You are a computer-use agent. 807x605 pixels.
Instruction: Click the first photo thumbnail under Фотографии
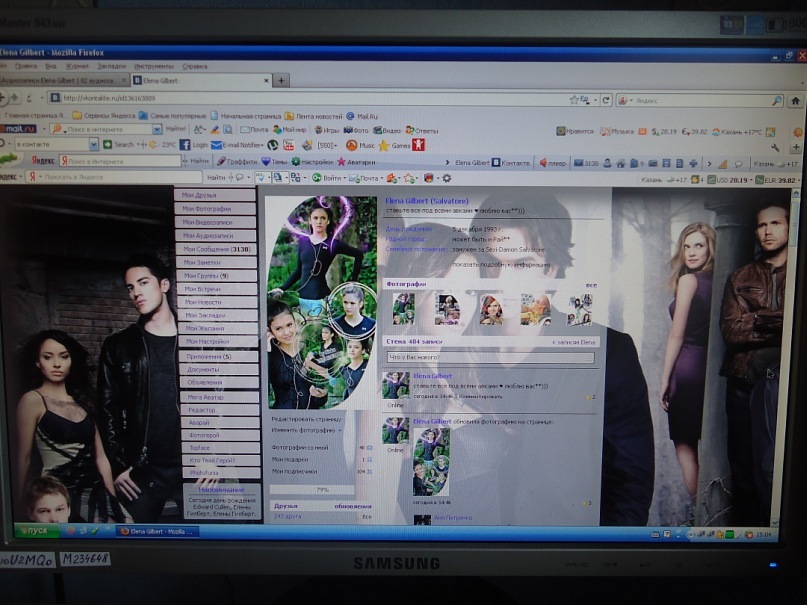[403, 309]
